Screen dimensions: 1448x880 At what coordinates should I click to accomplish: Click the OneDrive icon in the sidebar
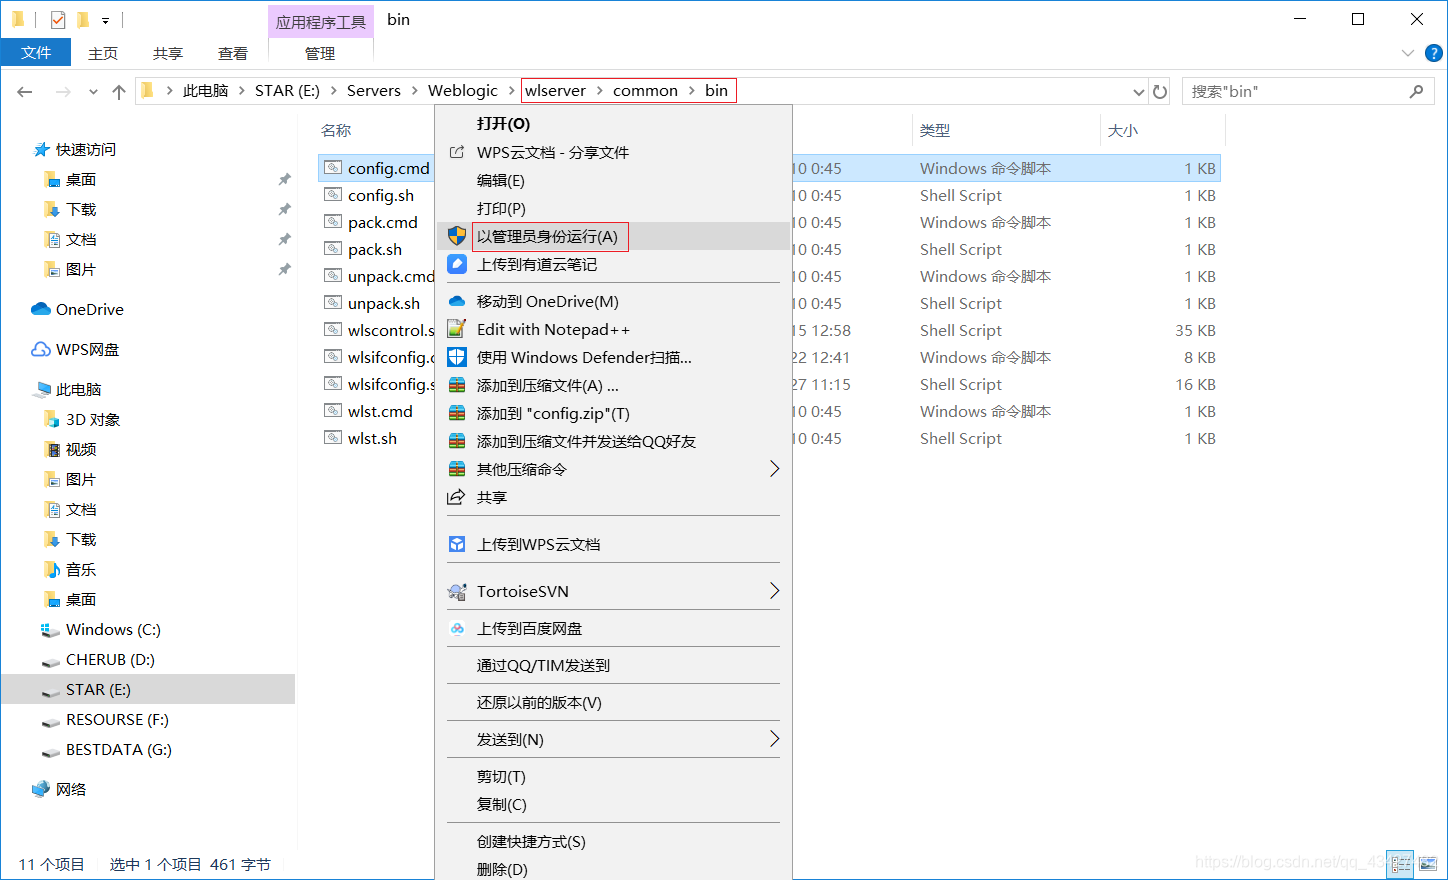coord(41,309)
